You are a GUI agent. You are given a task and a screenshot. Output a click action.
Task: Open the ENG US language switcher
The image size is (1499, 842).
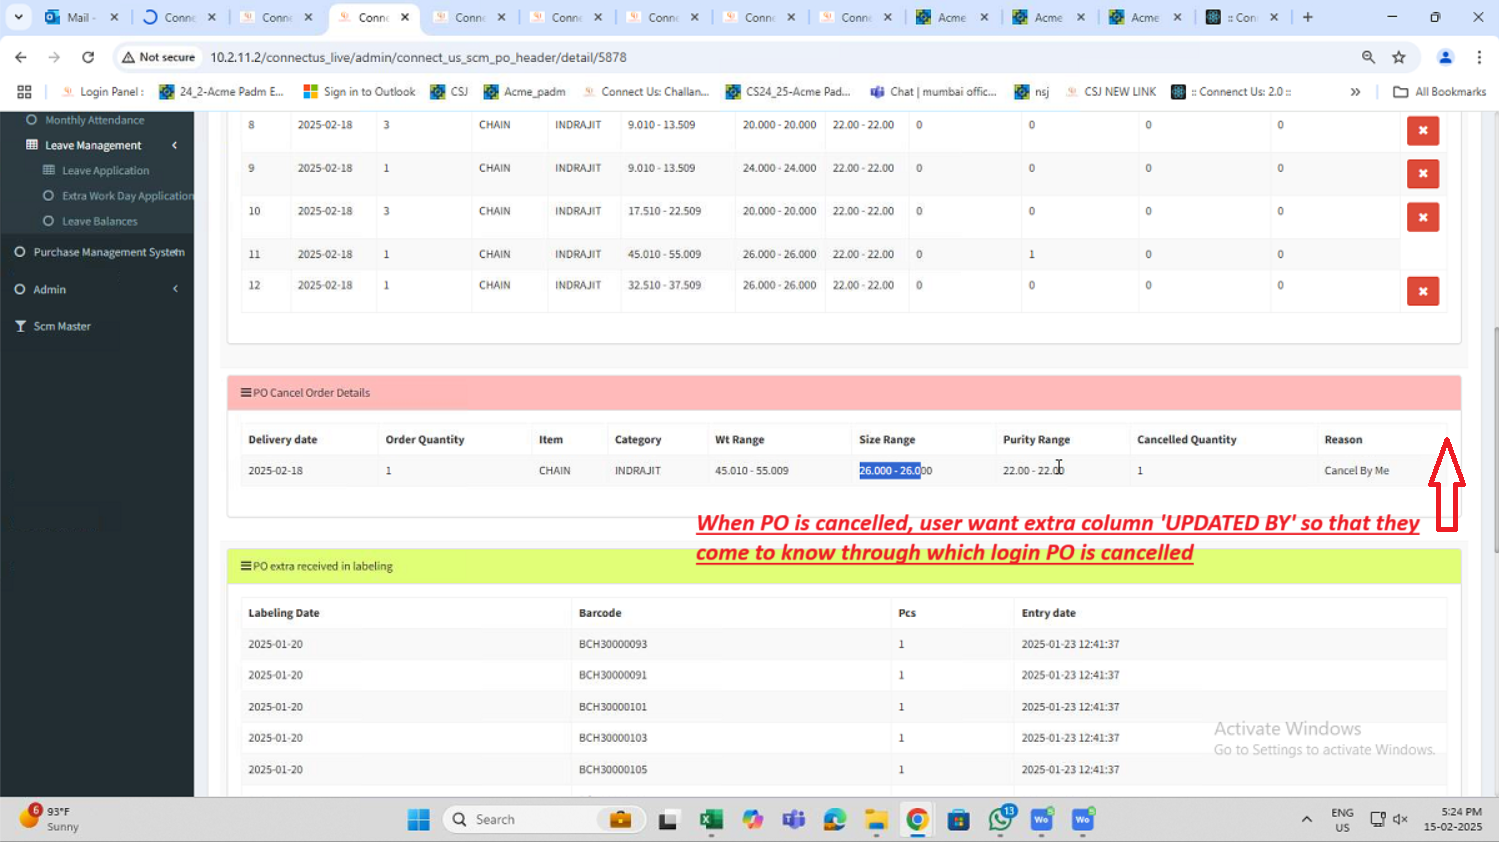tap(1342, 819)
